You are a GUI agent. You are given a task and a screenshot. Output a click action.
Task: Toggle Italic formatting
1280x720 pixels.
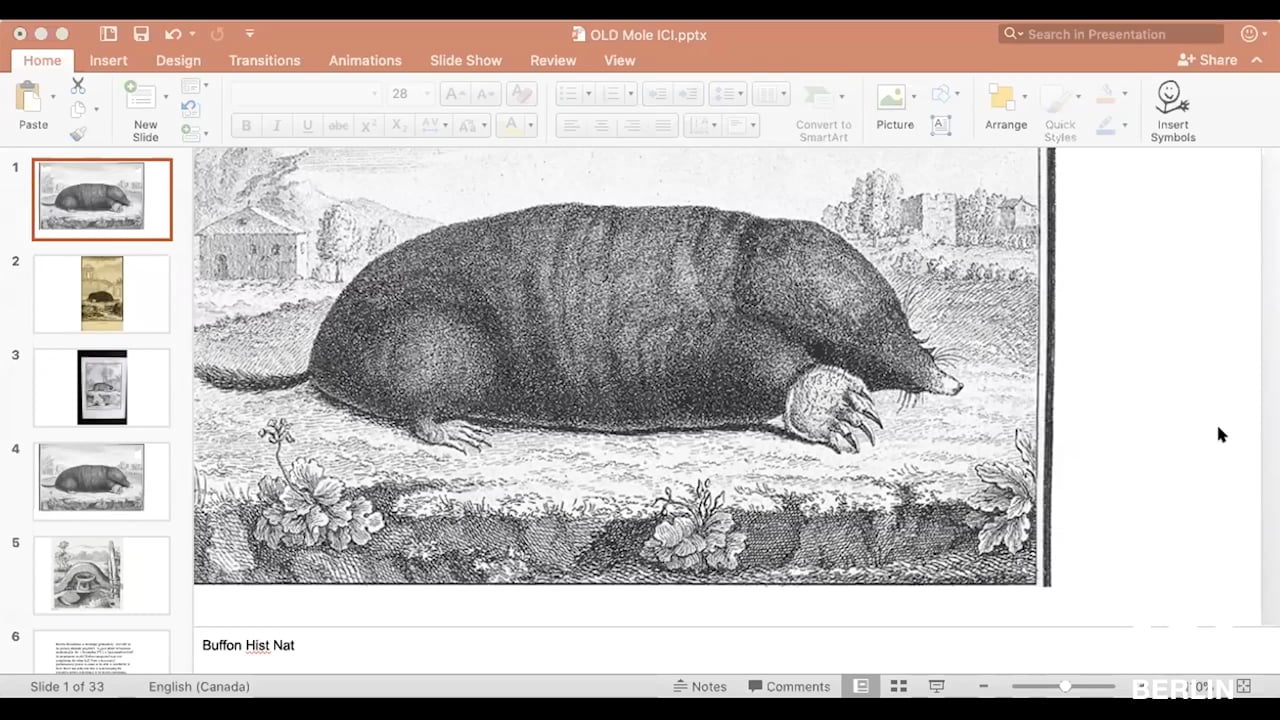click(277, 125)
